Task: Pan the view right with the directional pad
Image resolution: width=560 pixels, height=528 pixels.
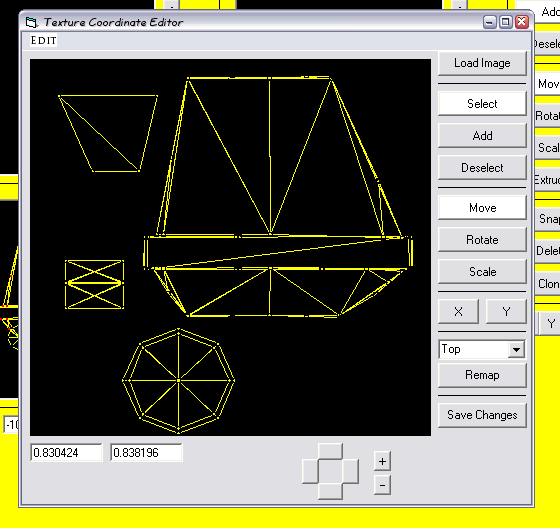Action: pyautogui.click(x=350, y=471)
